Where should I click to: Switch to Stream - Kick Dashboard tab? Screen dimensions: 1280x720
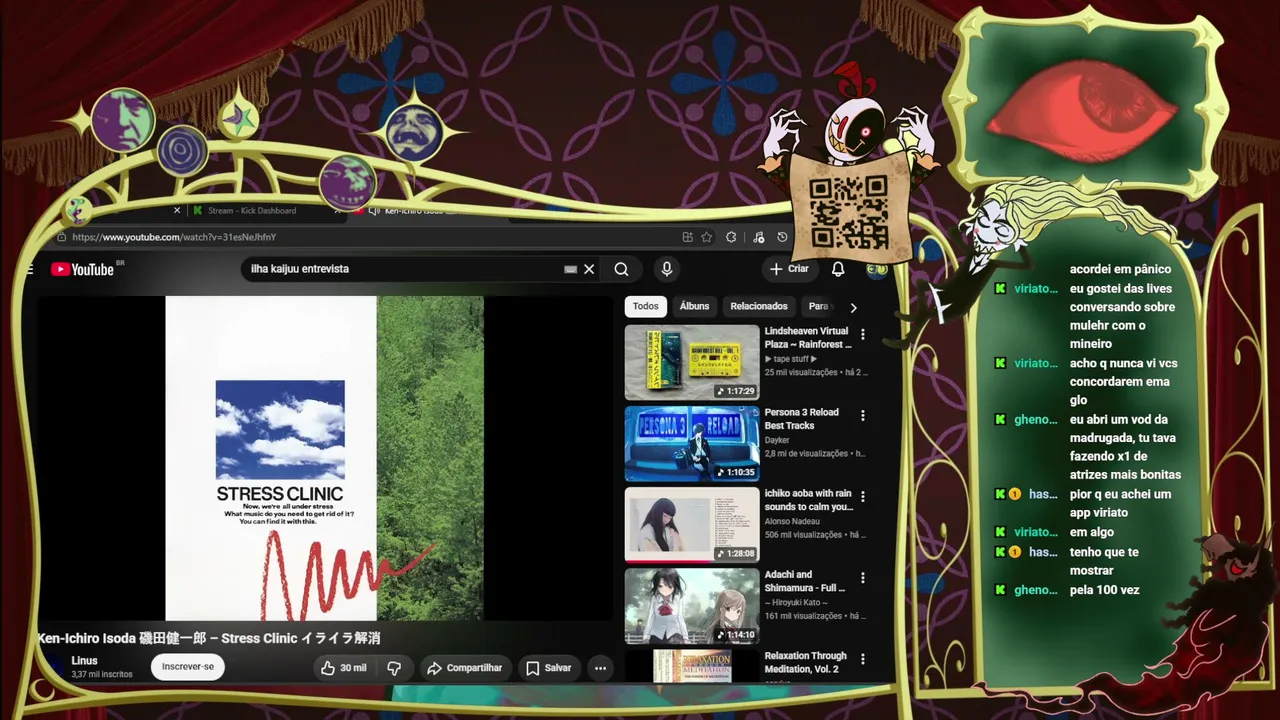pos(254,211)
